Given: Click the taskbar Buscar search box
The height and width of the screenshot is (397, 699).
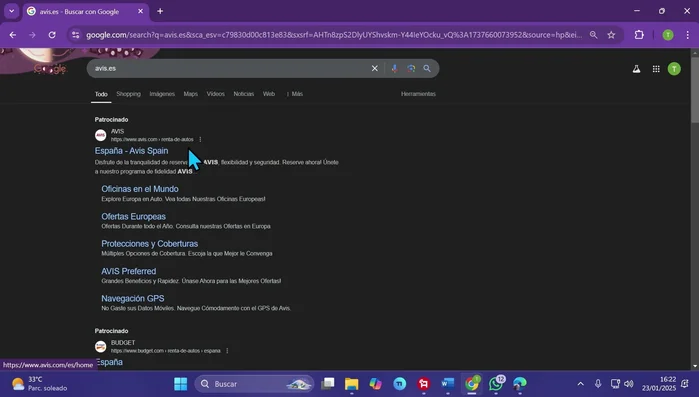Looking at the screenshot, I should click(254, 384).
